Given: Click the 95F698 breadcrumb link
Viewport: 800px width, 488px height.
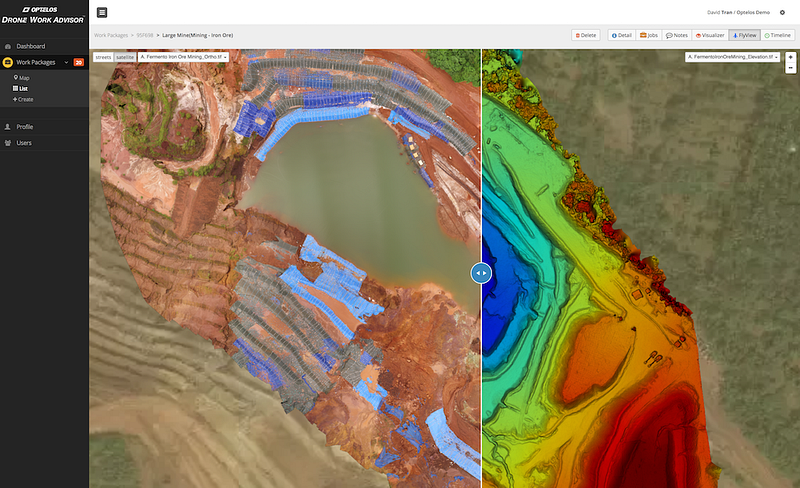Looking at the screenshot, I should pyautogui.click(x=145, y=35).
